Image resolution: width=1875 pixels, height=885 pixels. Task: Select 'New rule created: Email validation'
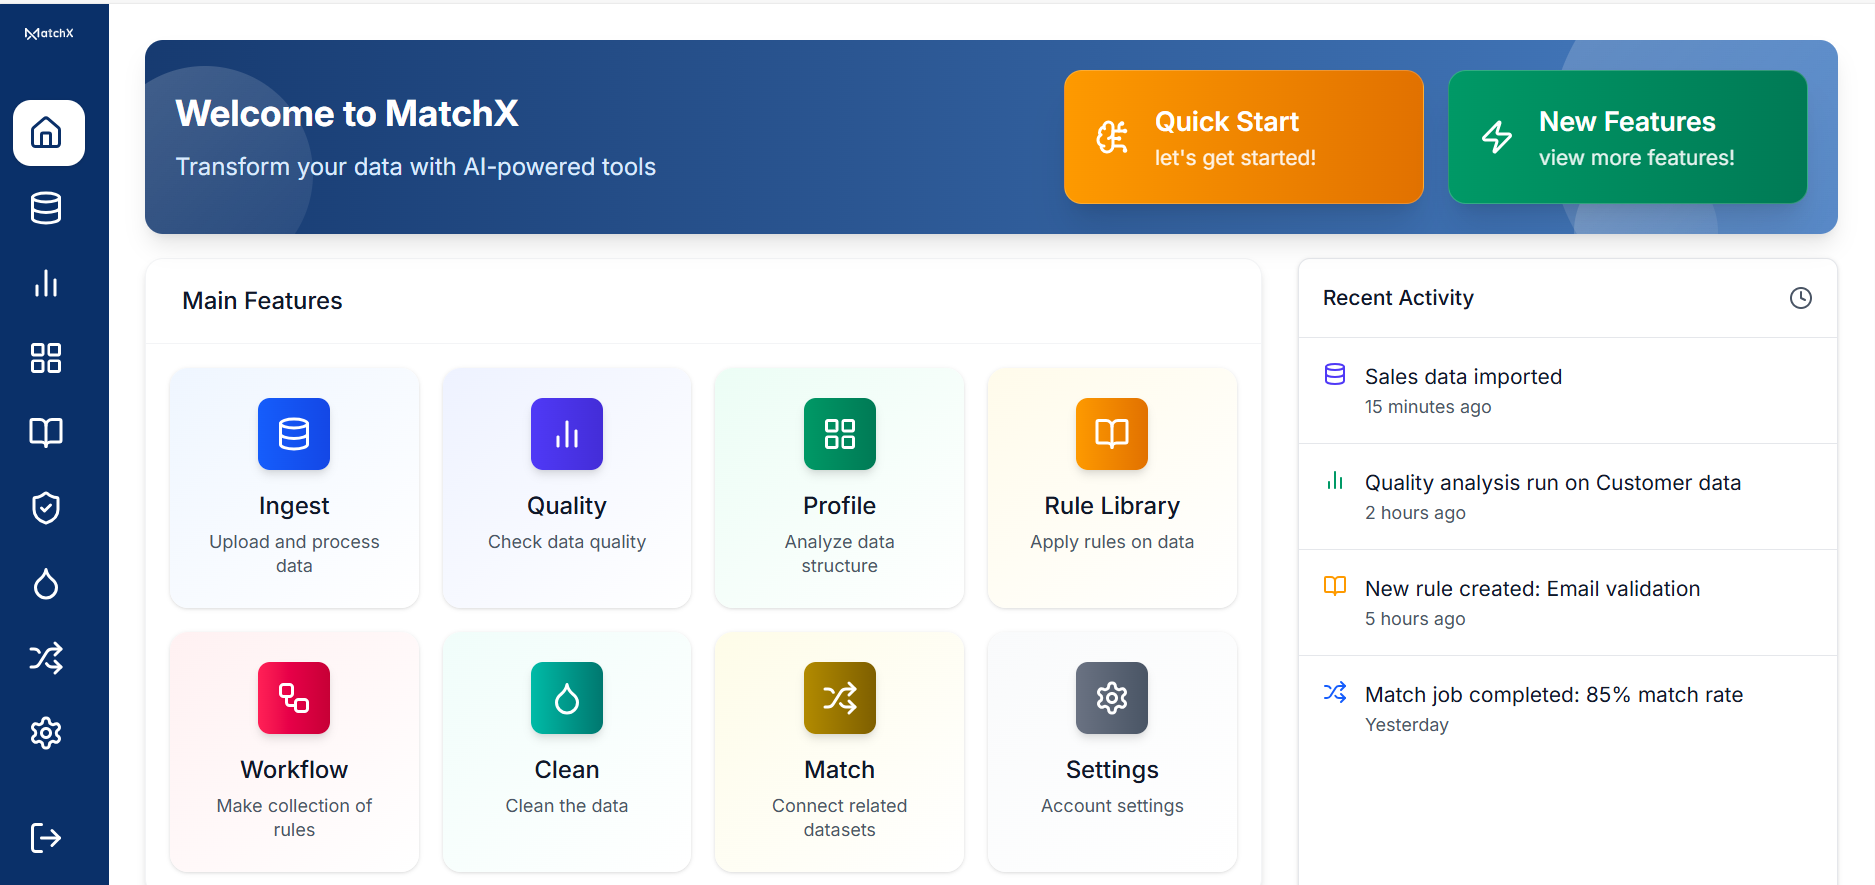pyautogui.click(x=1532, y=589)
